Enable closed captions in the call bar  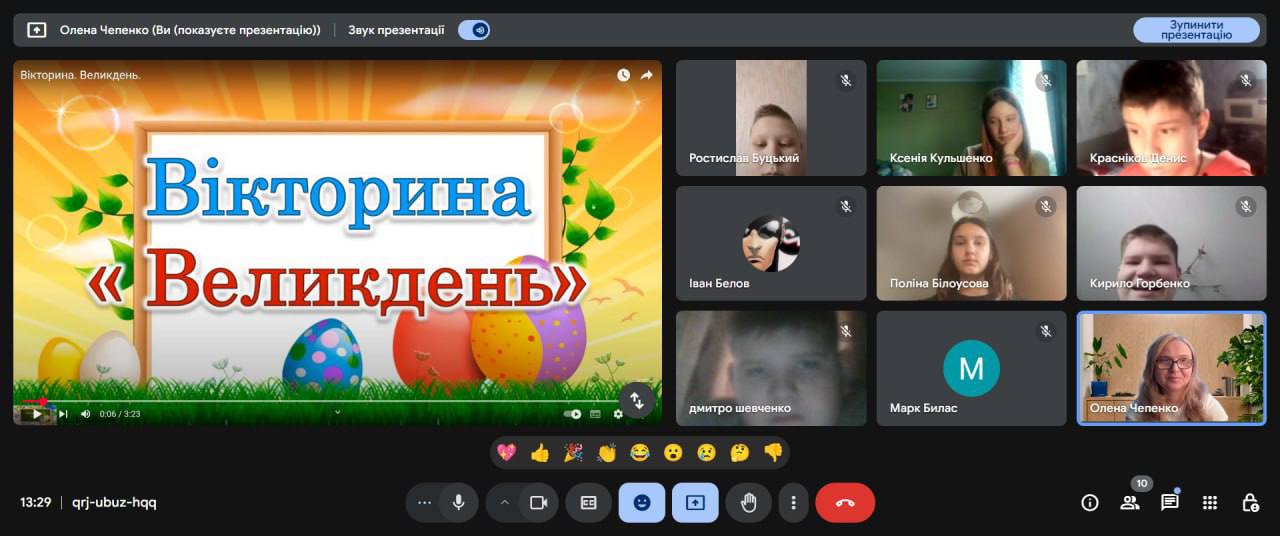(589, 503)
